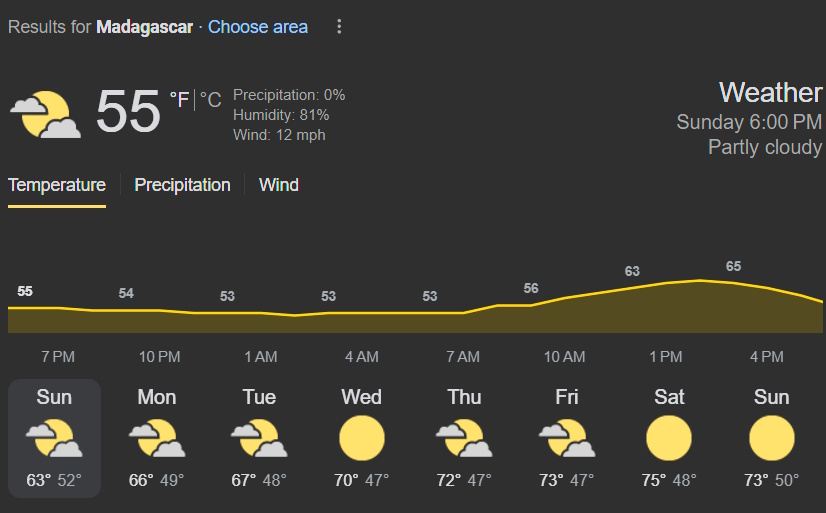
Task: Select Monday's partly cloudy forecast icon
Action: pos(157,438)
